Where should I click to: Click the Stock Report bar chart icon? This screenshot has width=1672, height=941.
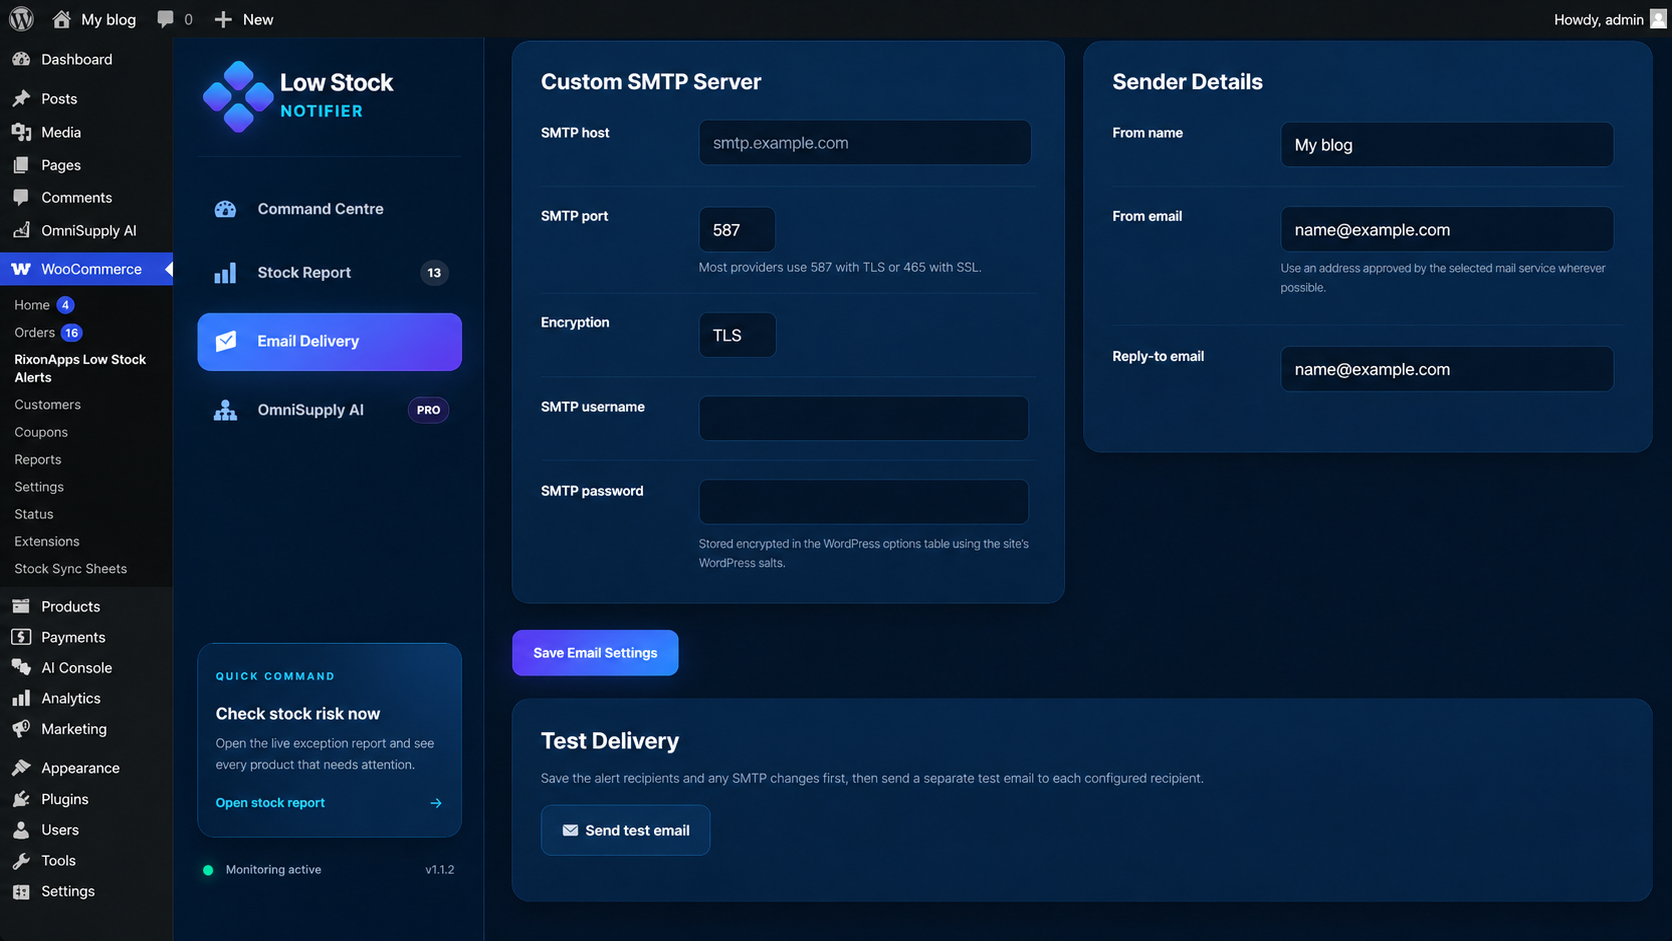(225, 272)
